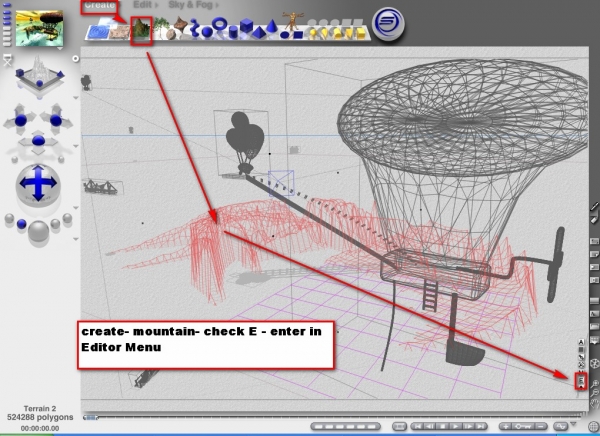Create a ground plane object
This screenshot has width=600, height=436.
pos(121,33)
